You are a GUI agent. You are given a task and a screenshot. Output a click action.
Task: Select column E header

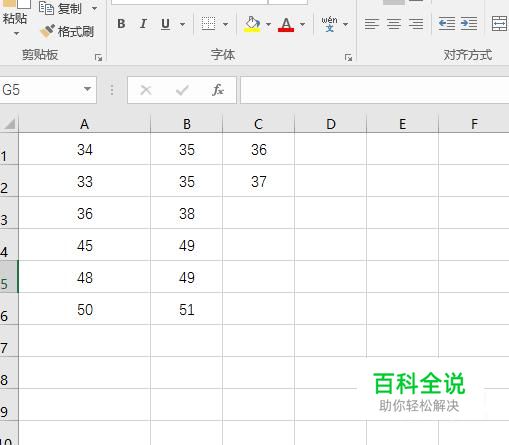click(403, 124)
